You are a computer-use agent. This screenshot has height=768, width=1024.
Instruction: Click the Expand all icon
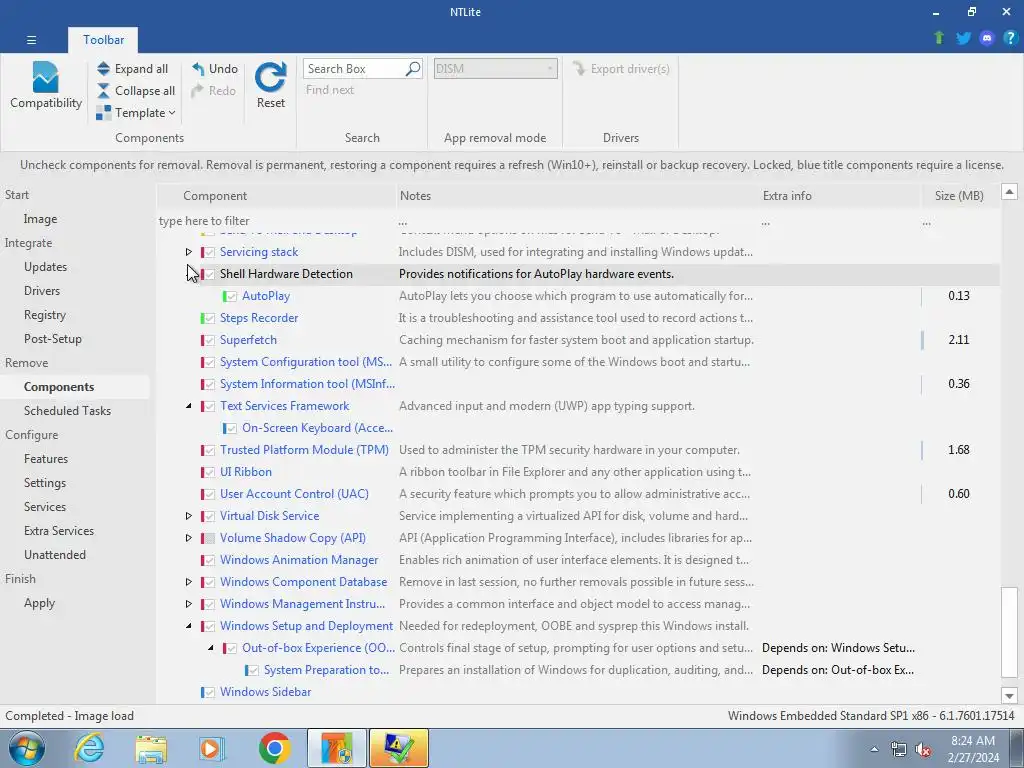103,69
